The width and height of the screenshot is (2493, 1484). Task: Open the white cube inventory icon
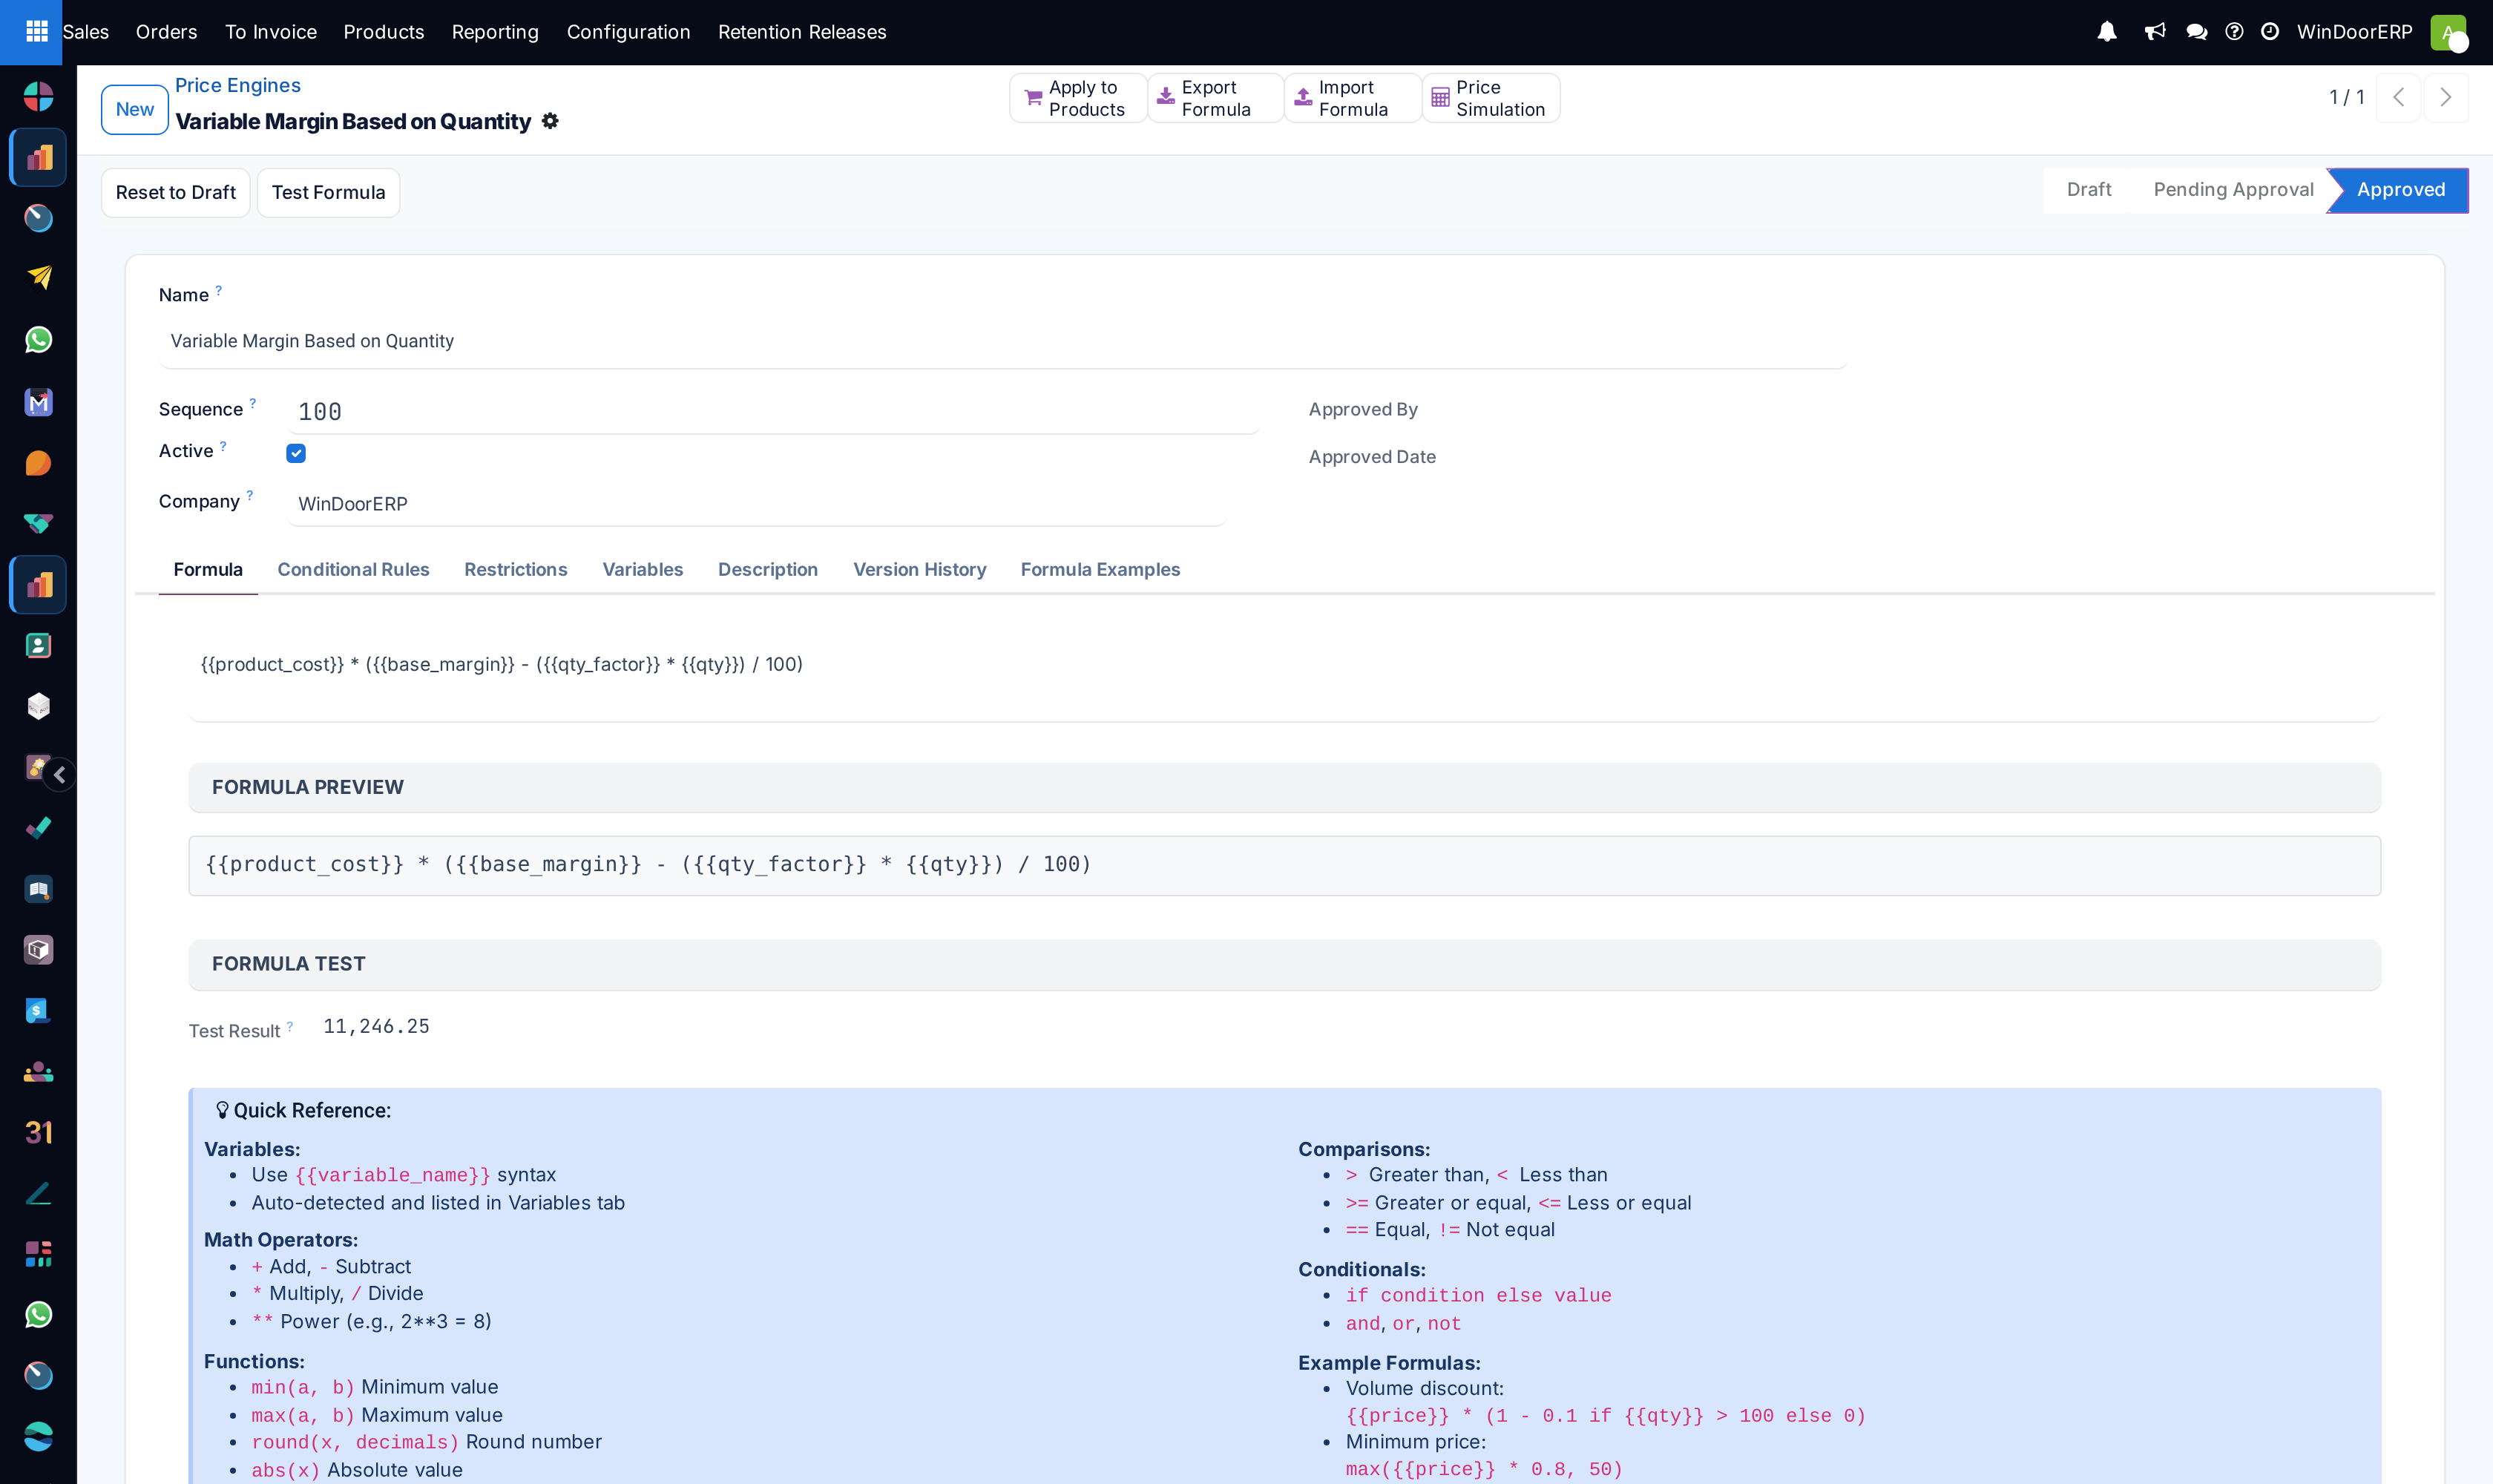click(38, 706)
